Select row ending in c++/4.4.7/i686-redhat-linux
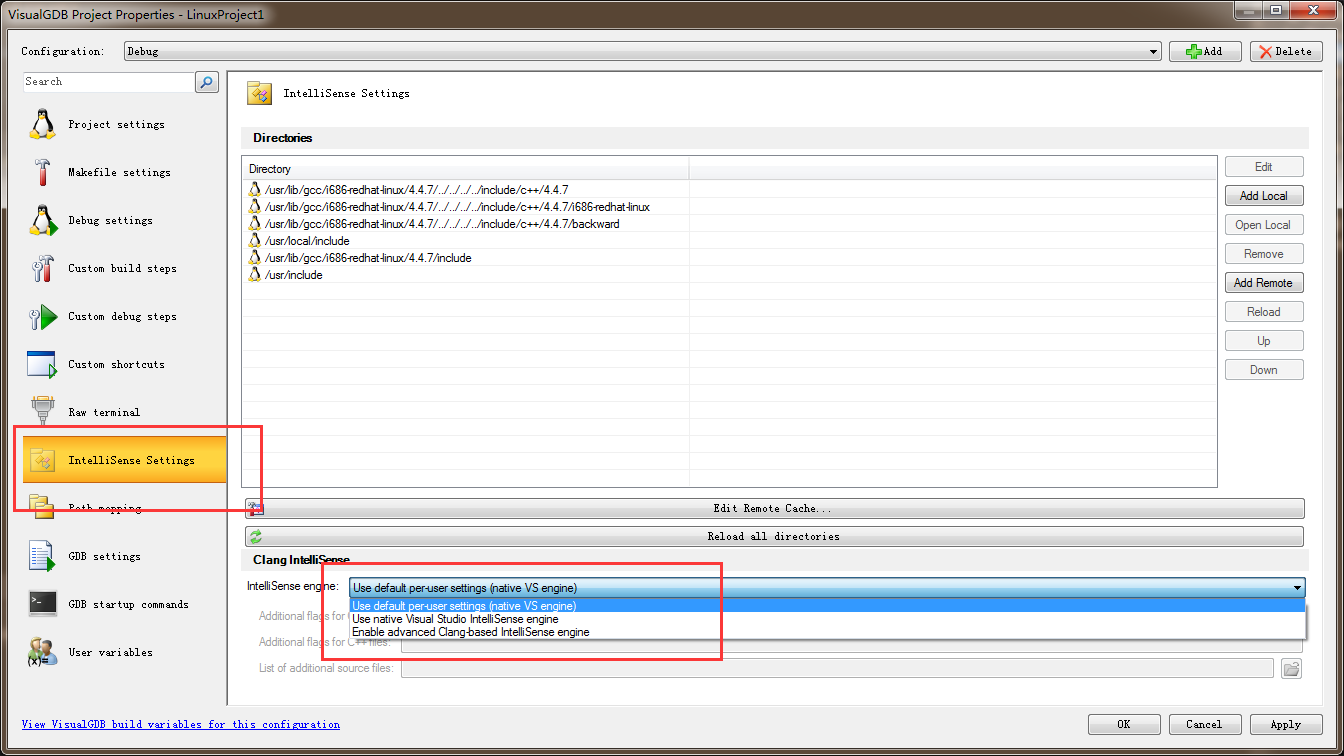Screen dimensions: 1344x756 point(729,207)
